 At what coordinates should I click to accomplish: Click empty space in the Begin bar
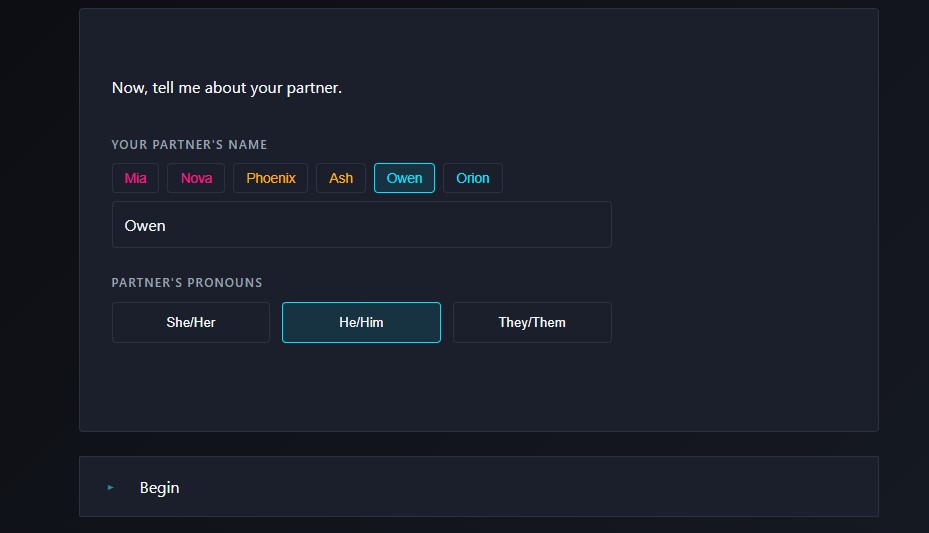pos(600,487)
